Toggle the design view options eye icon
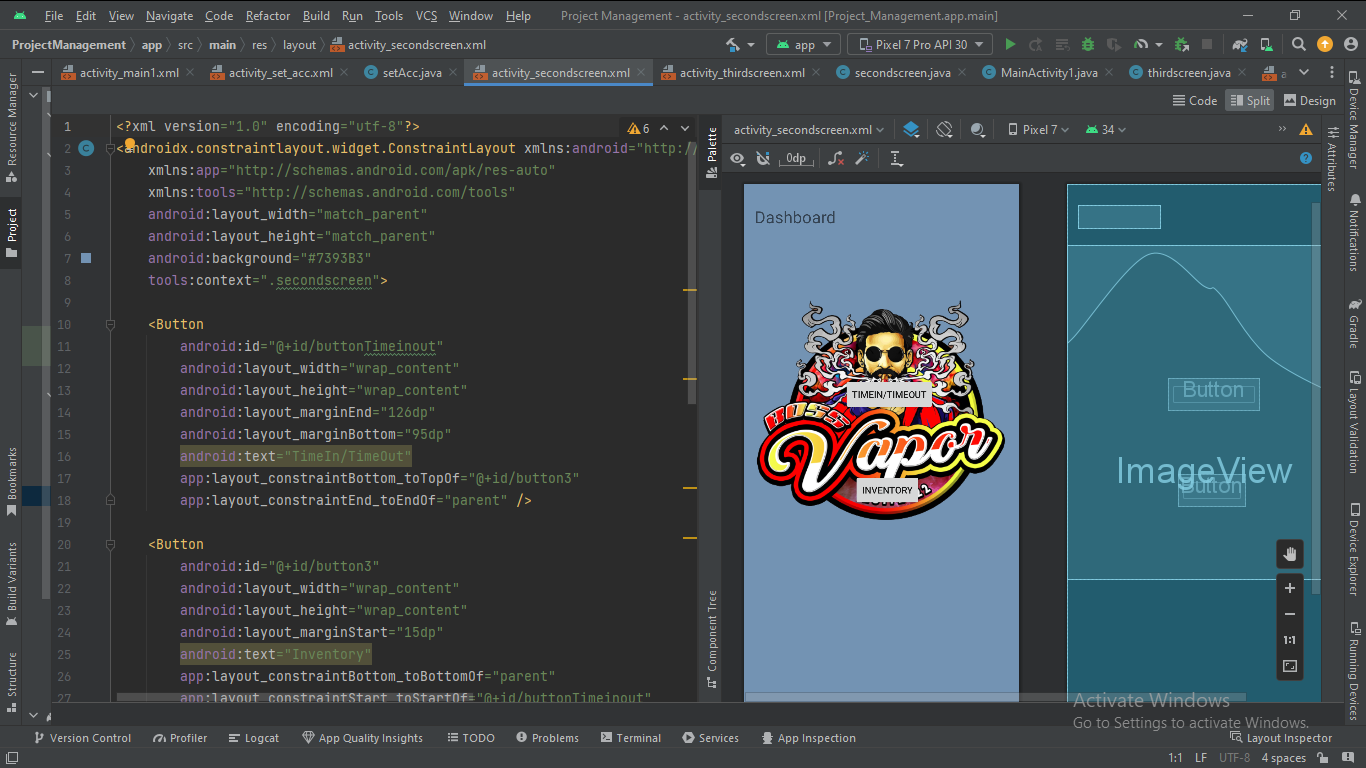Image resolution: width=1366 pixels, height=768 pixels. coord(737,159)
